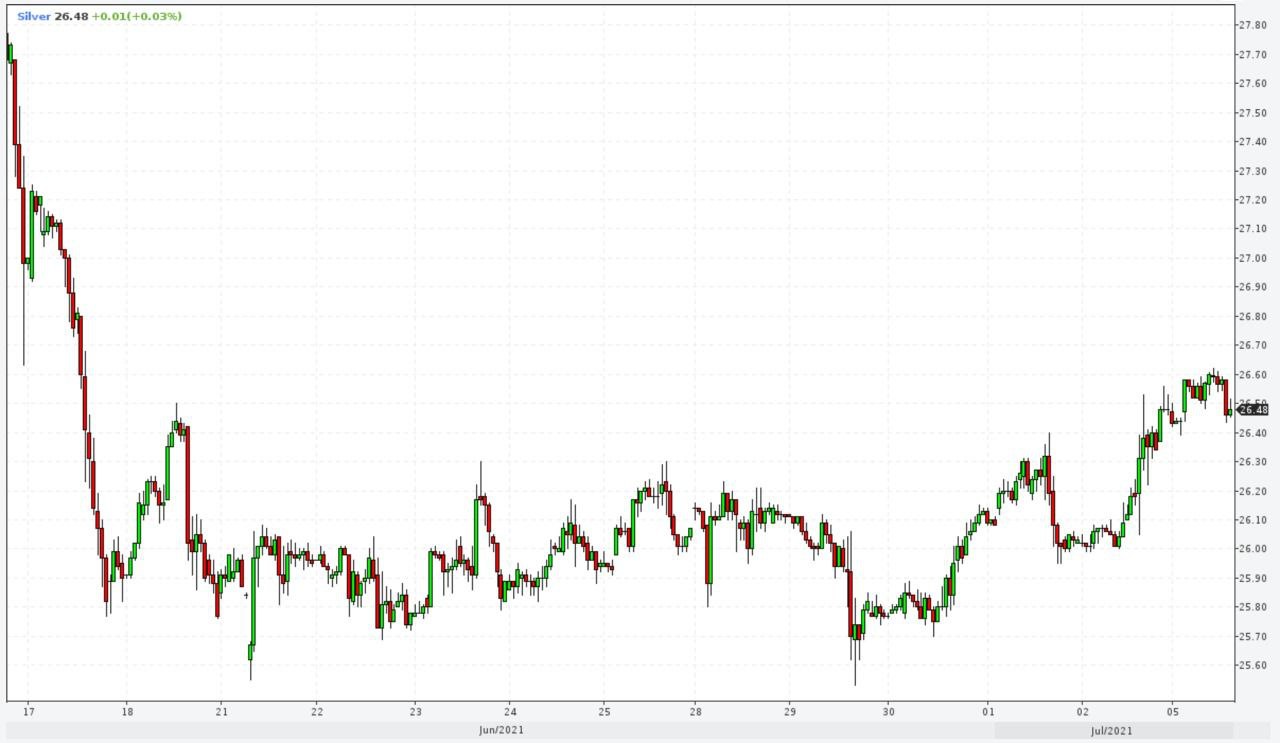This screenshot has width=1280, height=743.
Task: Click the Jun/2021 month band
Action: [x=501, y=730]
